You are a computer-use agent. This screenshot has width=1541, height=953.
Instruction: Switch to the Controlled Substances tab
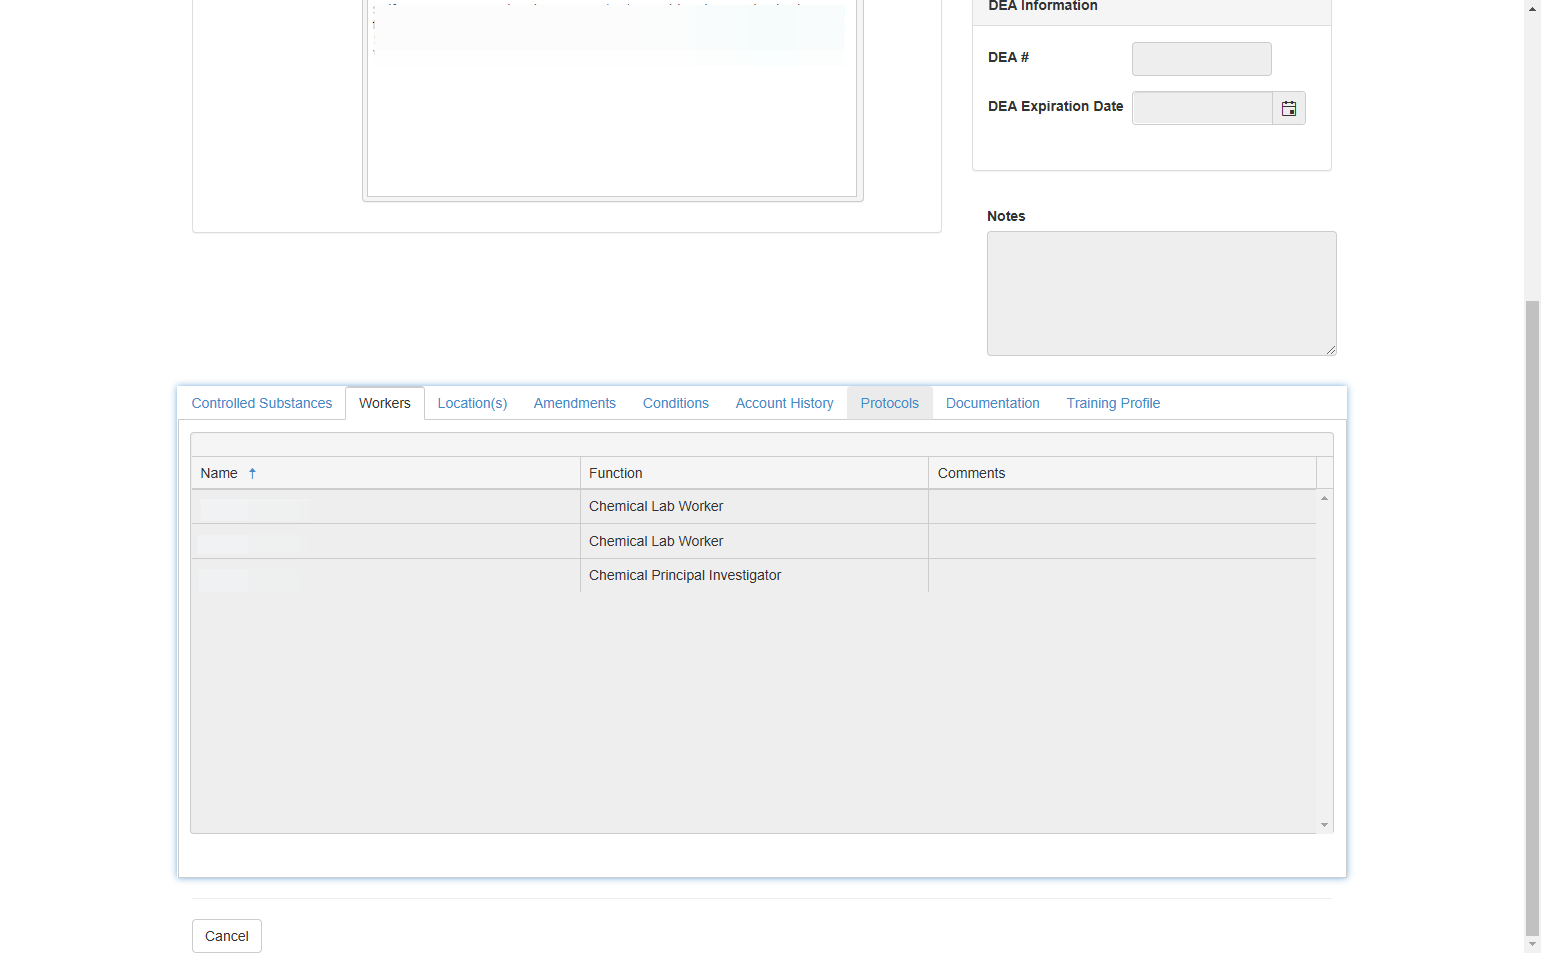click(x=262, y=403)
